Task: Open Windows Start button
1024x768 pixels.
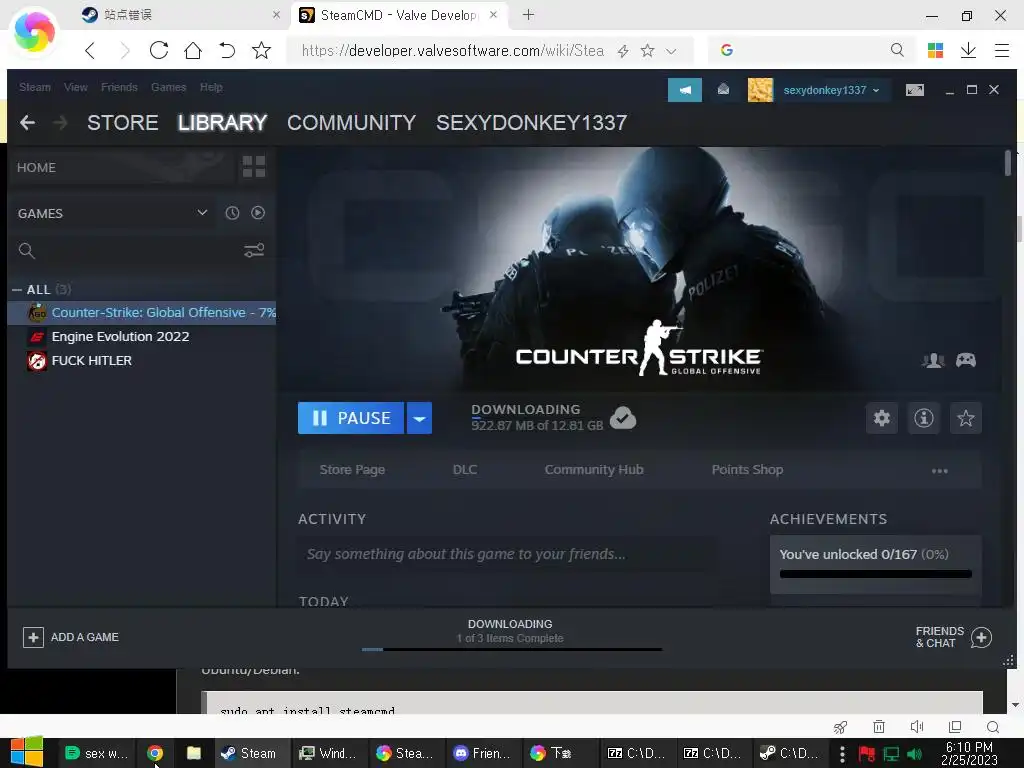Action: (26, 752)
